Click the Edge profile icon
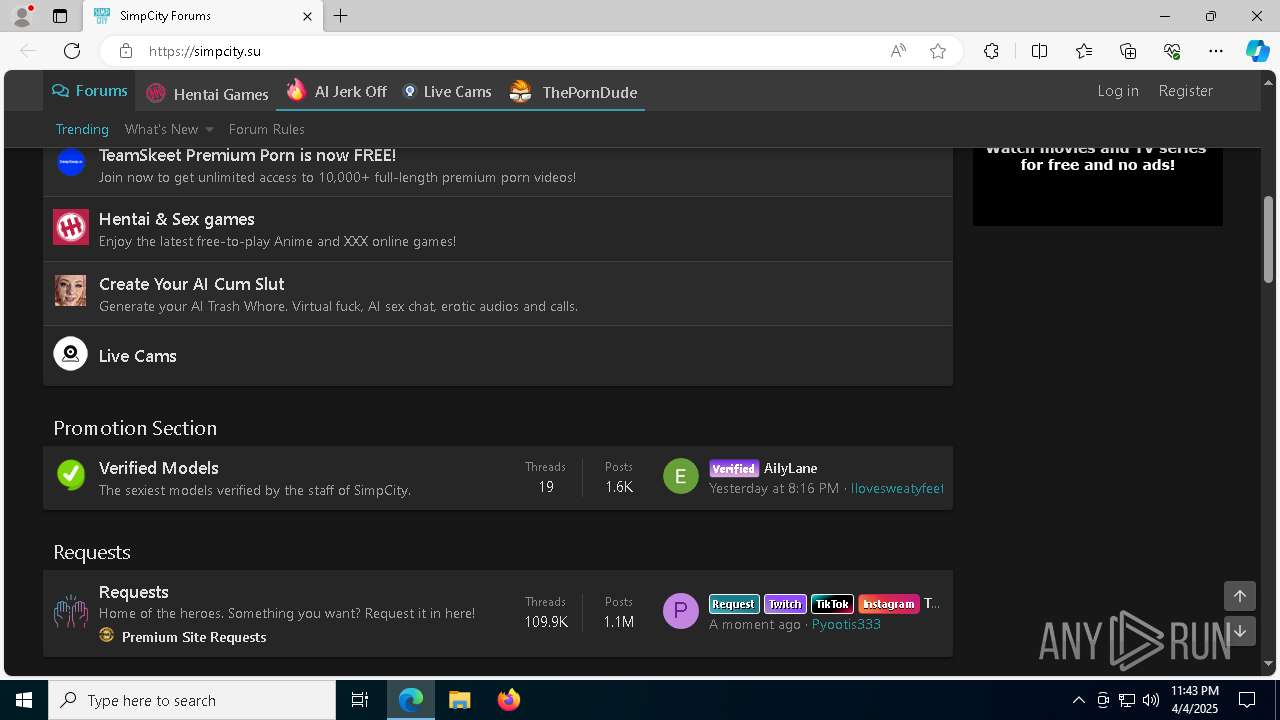Image resolution: width=1280 pixels, height=720 pixels. point(21,16)
